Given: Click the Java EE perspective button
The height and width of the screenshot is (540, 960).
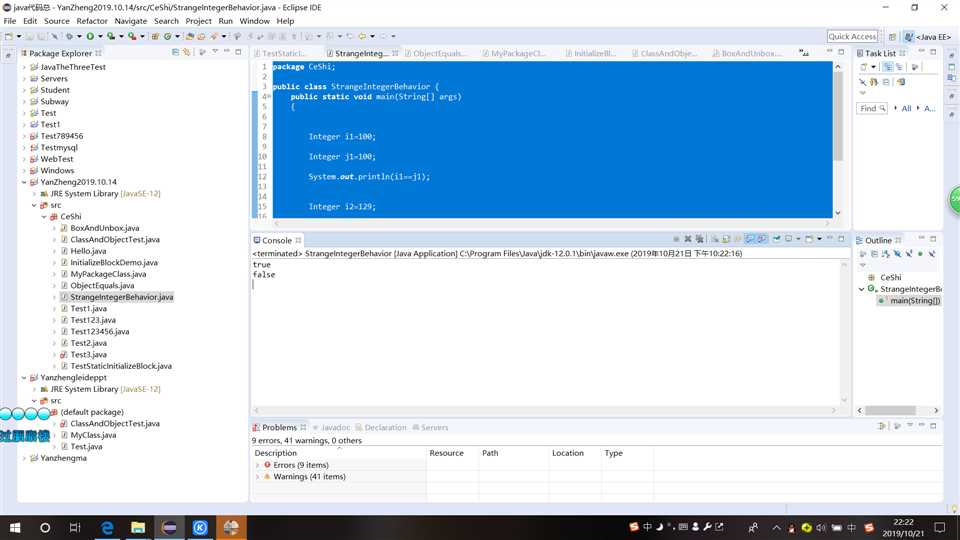Looking at the screenshot, I should pyautogui.click(x=928, y=37).
